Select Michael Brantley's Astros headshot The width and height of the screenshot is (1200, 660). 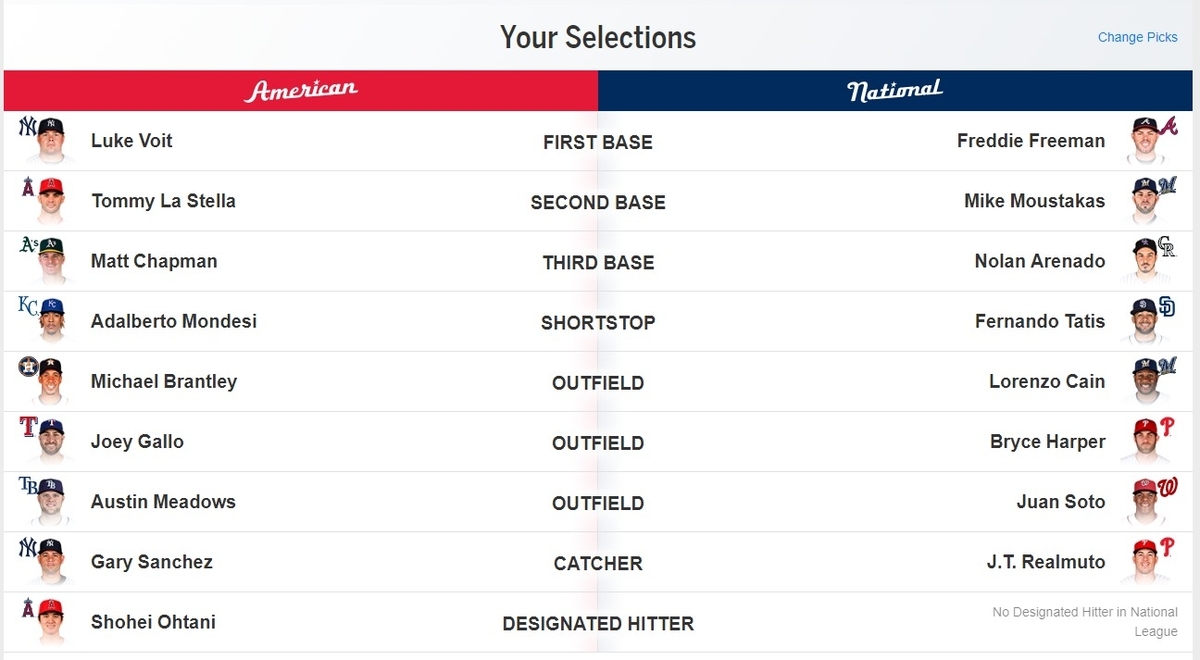(43, 380)
